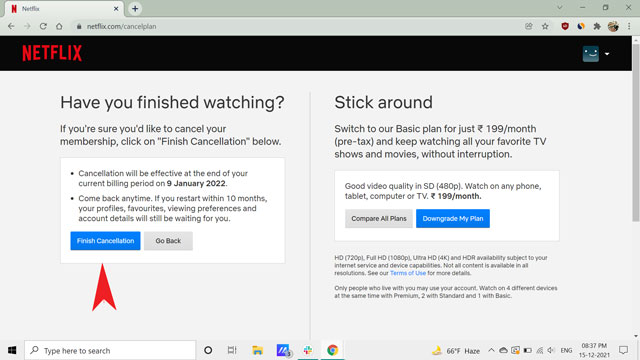The height and width of the screenshot is (360, 640).
Task: Open the volume speaker icon
Action: point(551,351)
